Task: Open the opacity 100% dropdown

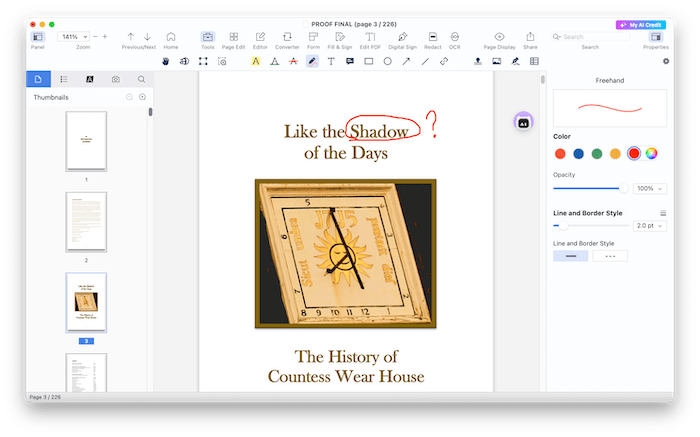Action: pyautogui.click(x=650, y=188)
